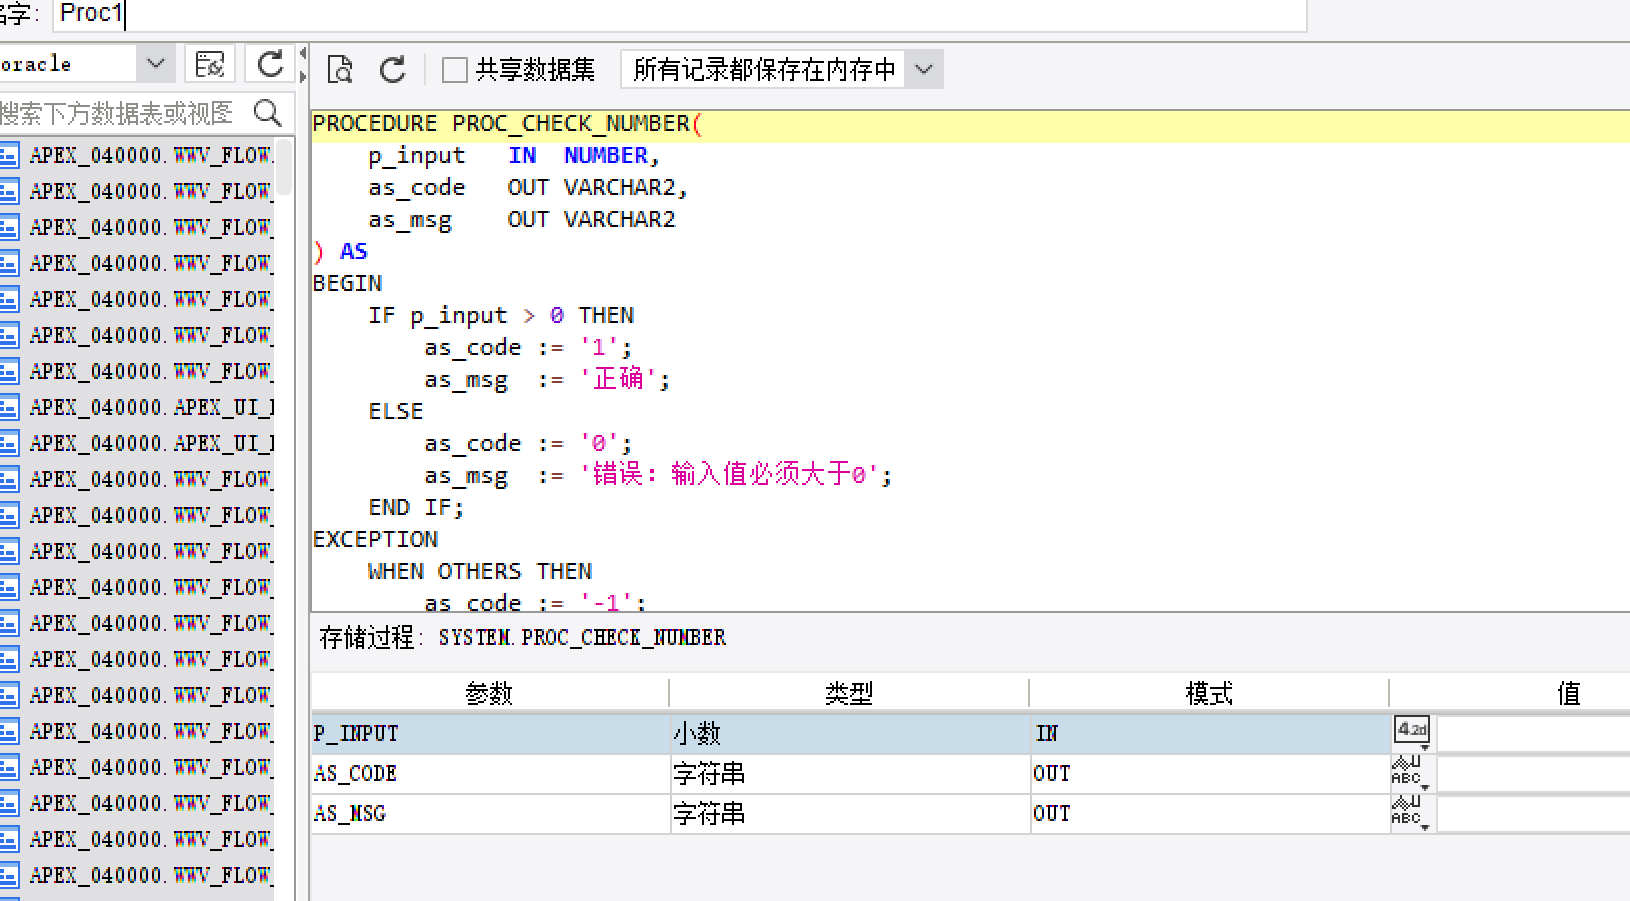The image size is (1630, 901).
Task: Select the first APEX_040000.WWV_FLOW table item
Action: 150,155
